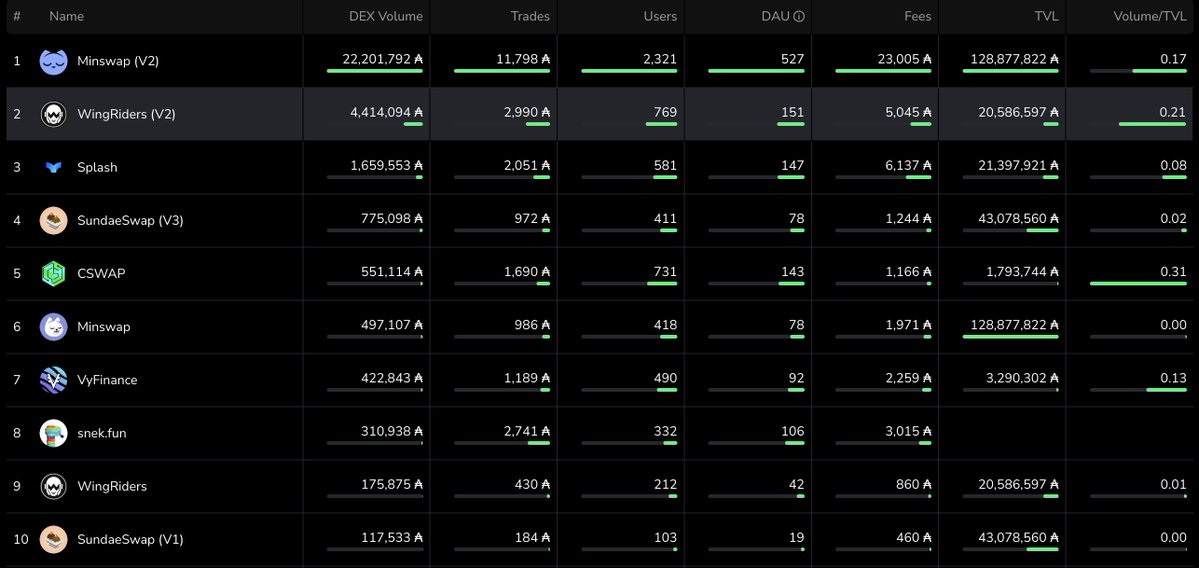Image resolution: width=1199 pixels, height=568 pixels.
Task: Click the 2,741 trades value for snek.fun
Action: coord(527,431)
